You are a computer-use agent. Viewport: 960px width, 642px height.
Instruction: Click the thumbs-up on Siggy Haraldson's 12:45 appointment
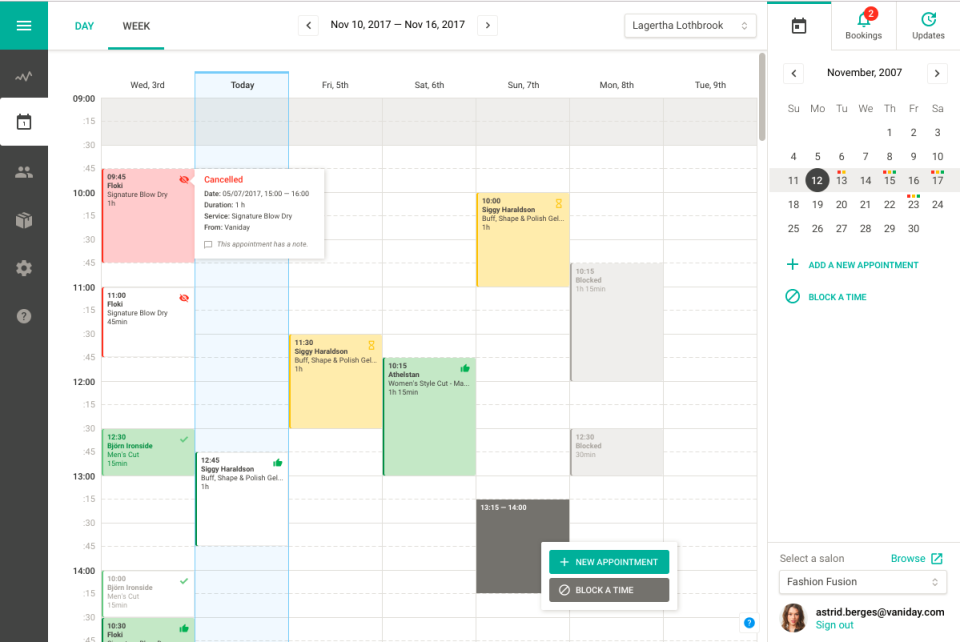[277, 462]
